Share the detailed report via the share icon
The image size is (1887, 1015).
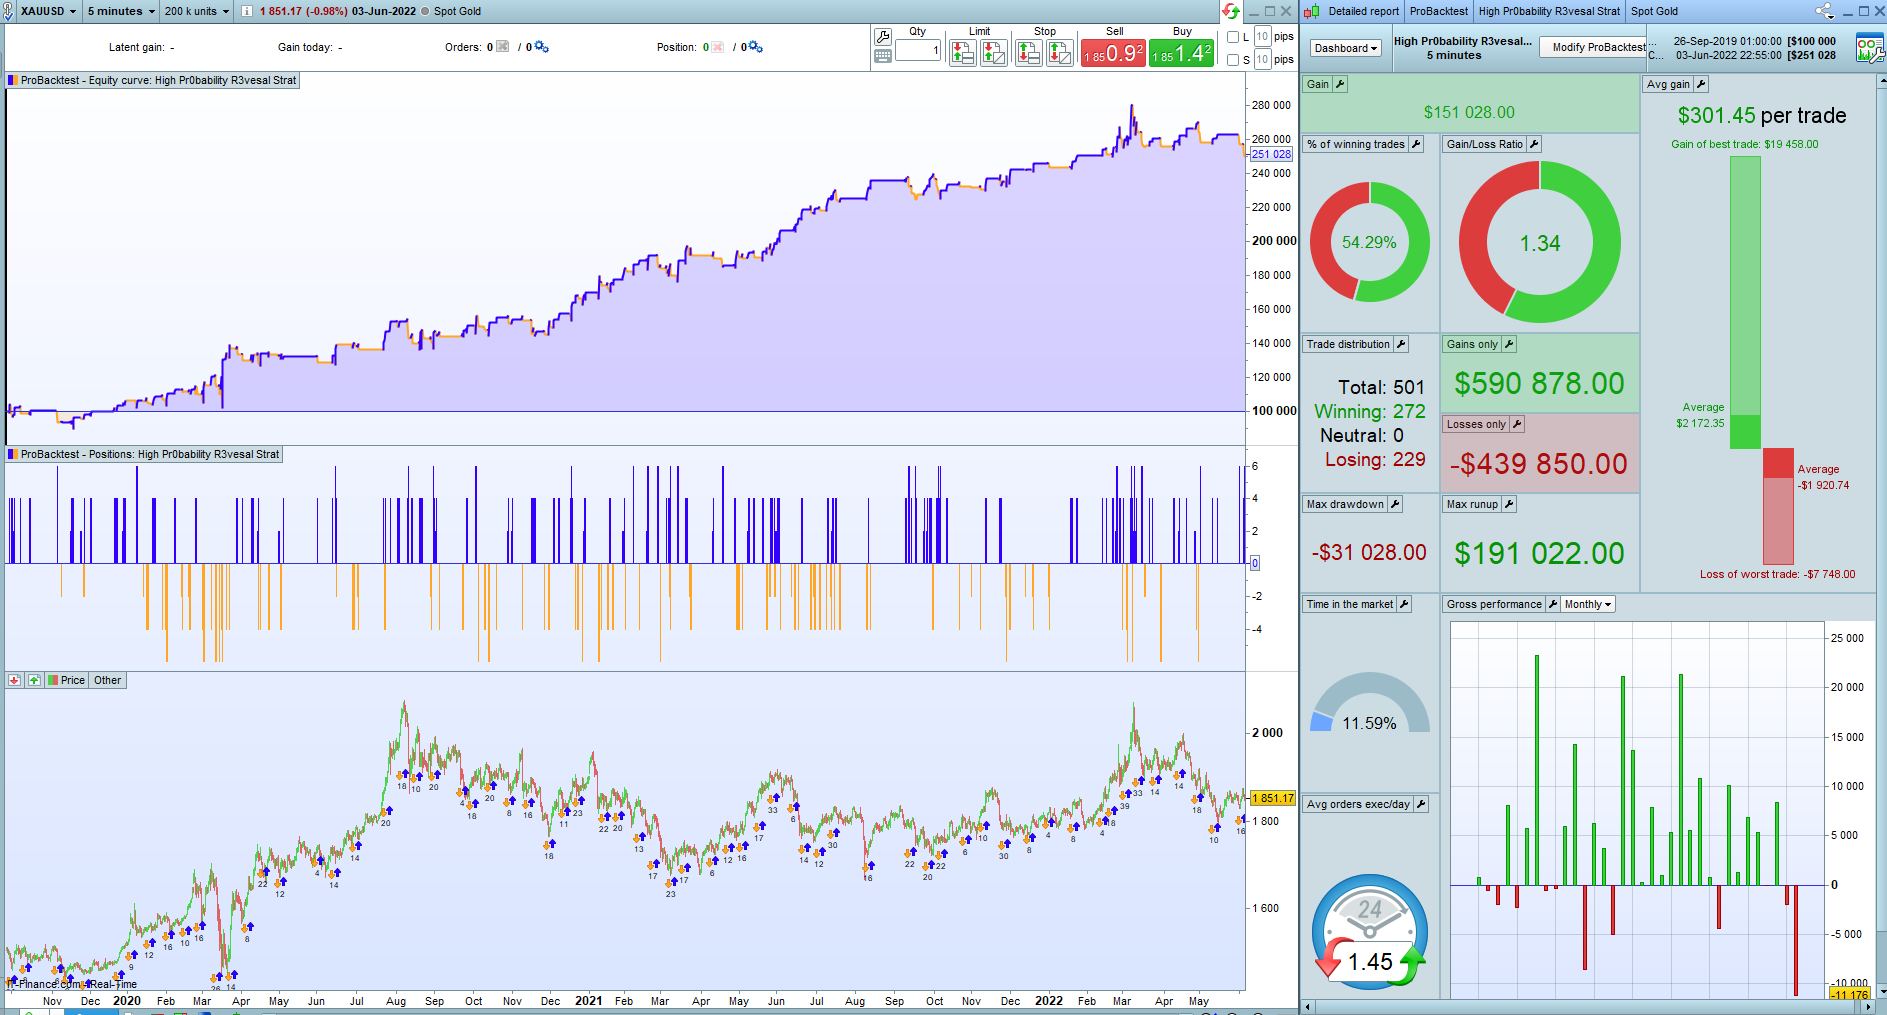1825,11
